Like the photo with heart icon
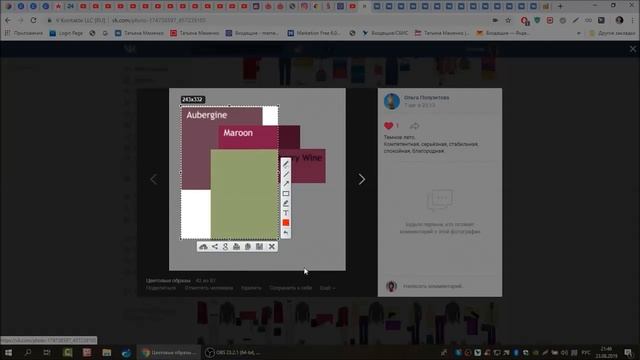Viewport: 640px width, 360px height. pos(389,126)
